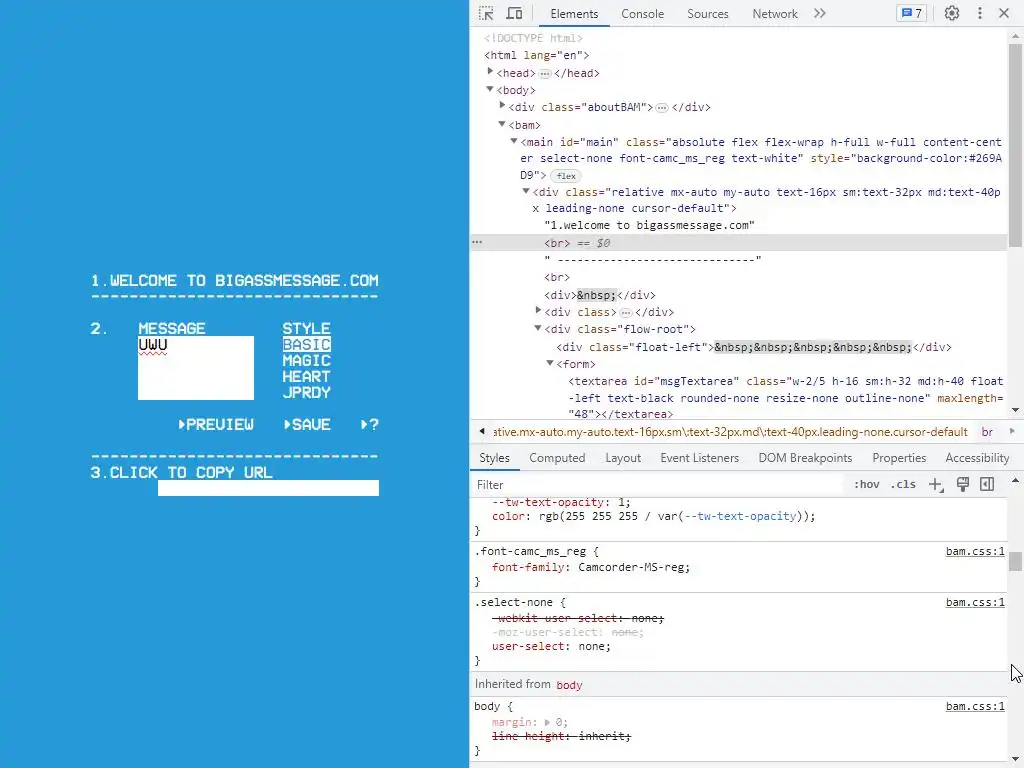Viewport: 1024px width, 768px height.
Task: Toggle the device toolbar icon
Action: pos(515,13)
